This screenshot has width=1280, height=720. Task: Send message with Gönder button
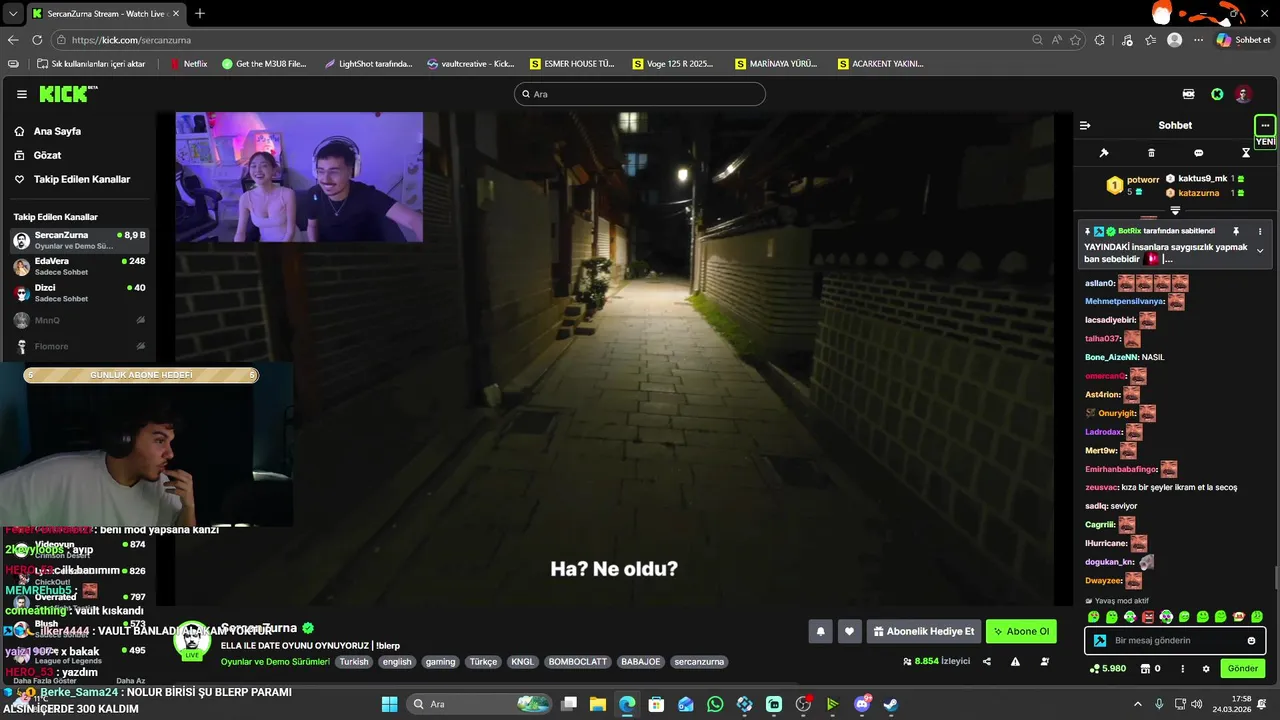click(x=1243, y=668)
